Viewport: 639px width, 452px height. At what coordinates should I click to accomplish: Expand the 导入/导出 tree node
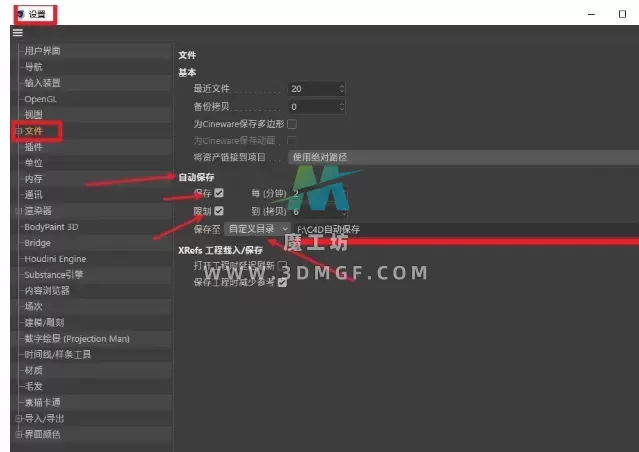pyautogui.click(x=18, y=419)
